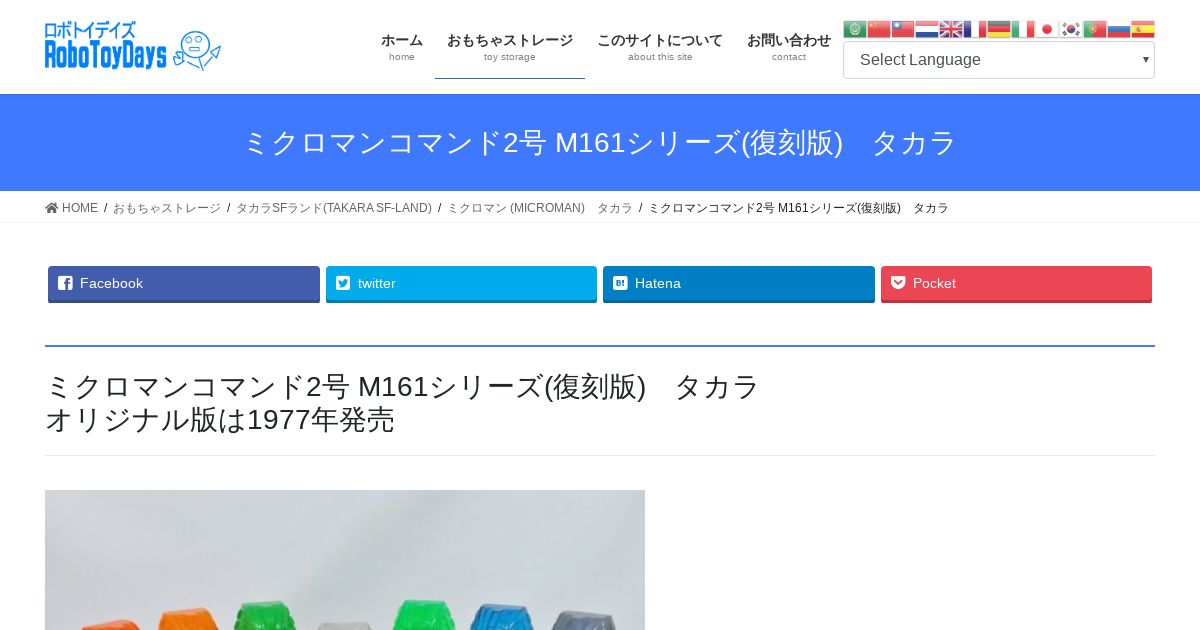Share the page on Facebook
The image size is (1200, 630).
(184, 284)
